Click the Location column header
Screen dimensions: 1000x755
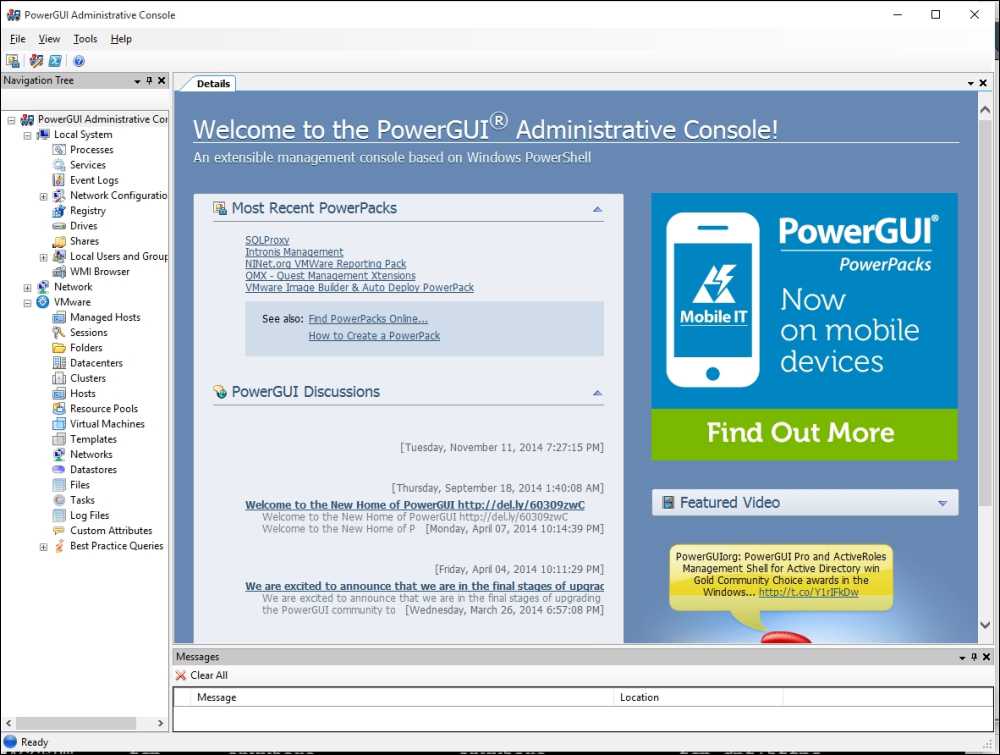[698, 698]
